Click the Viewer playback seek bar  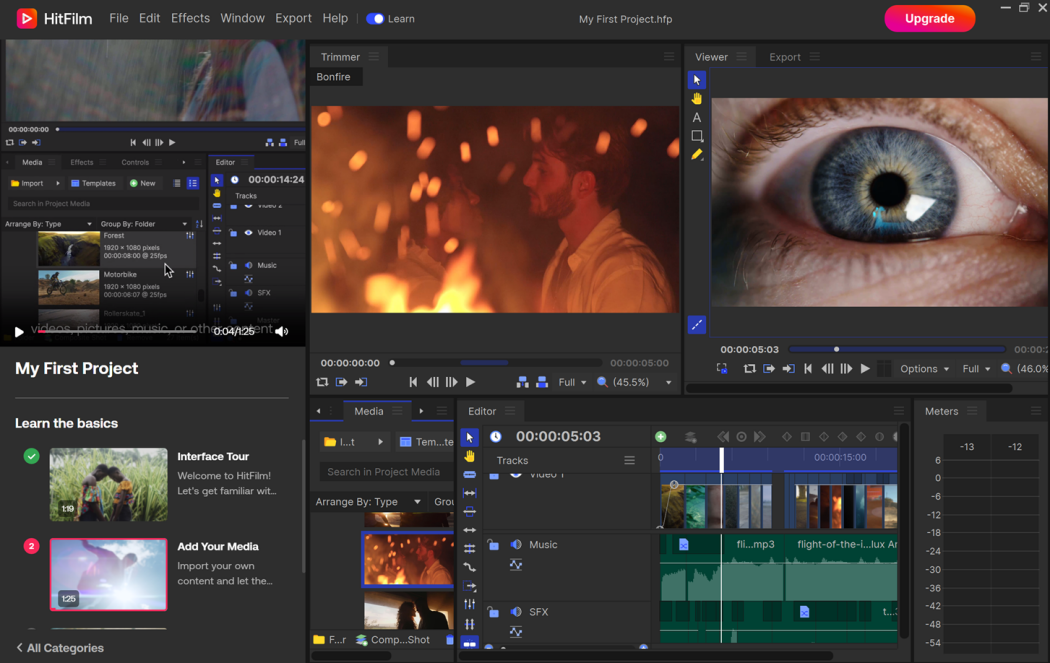[x=897, y=348]
